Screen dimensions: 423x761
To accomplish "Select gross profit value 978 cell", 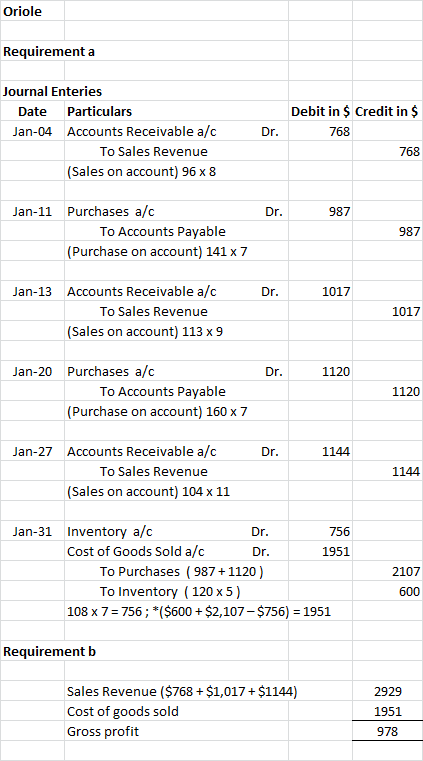I will [x=387, y=731].
